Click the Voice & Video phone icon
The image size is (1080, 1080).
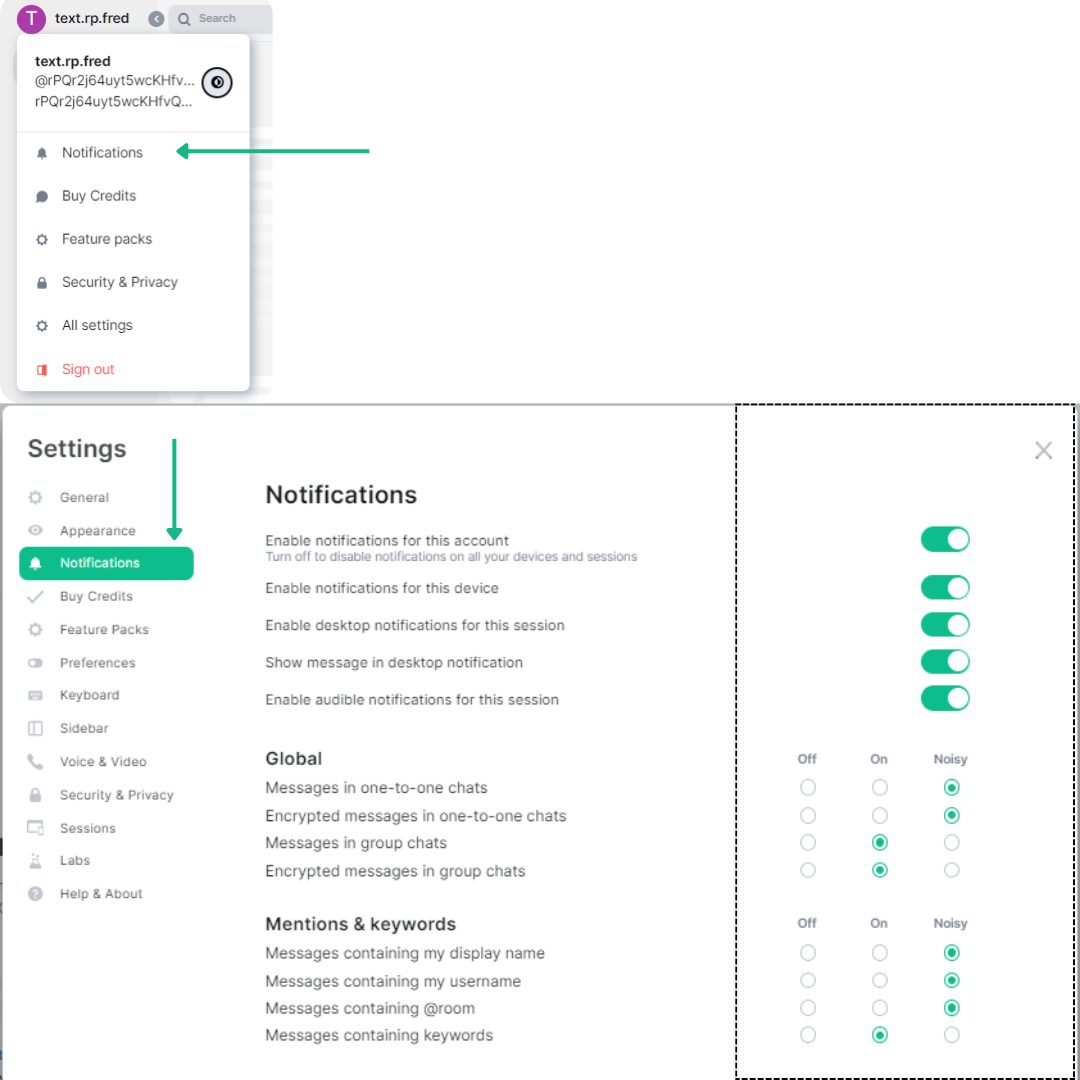click(x=36, y=762)
